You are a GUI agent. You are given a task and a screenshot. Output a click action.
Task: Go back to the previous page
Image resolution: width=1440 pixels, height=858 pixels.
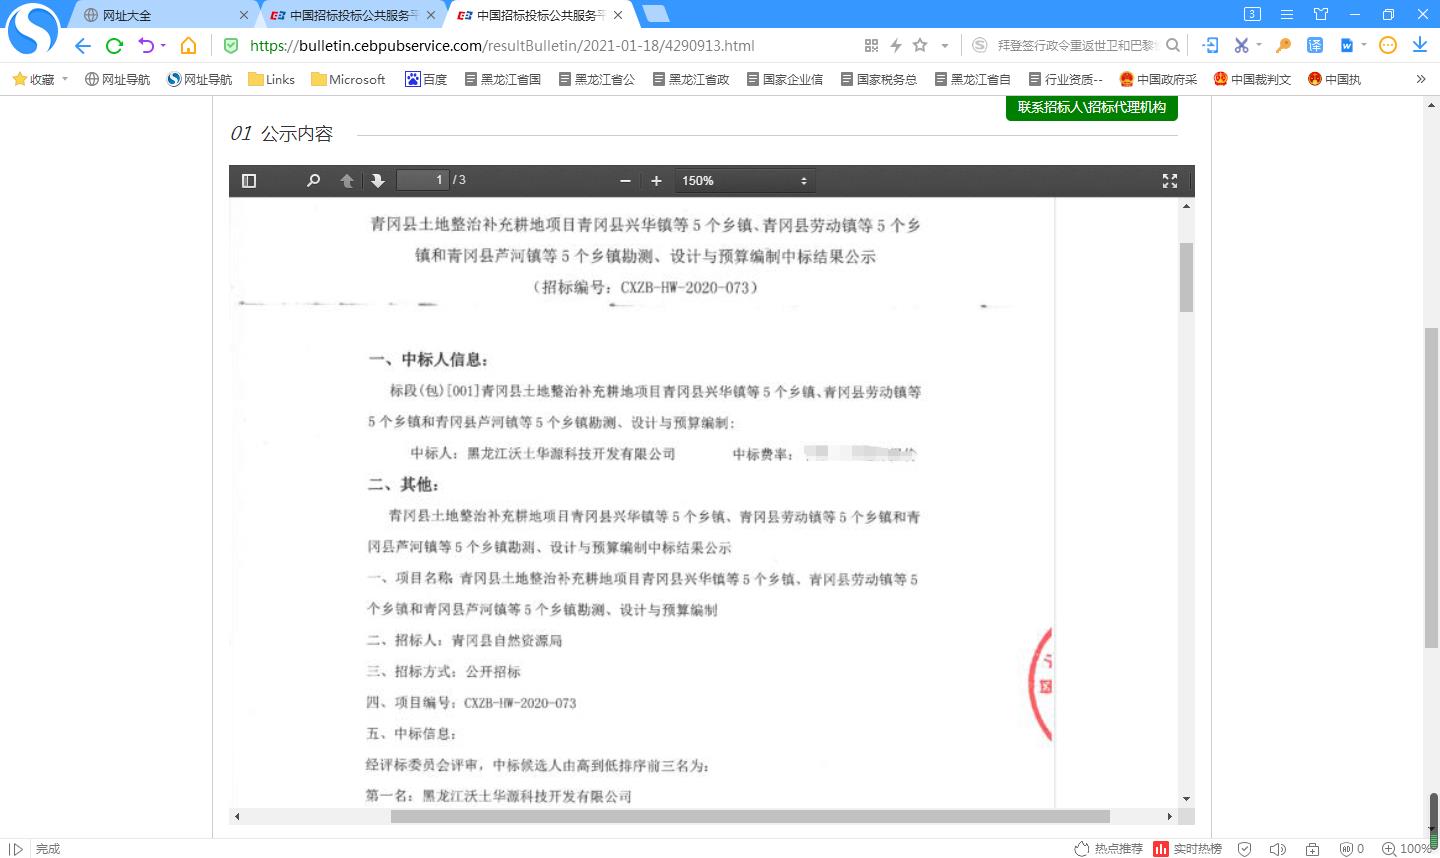click(82, 45)
